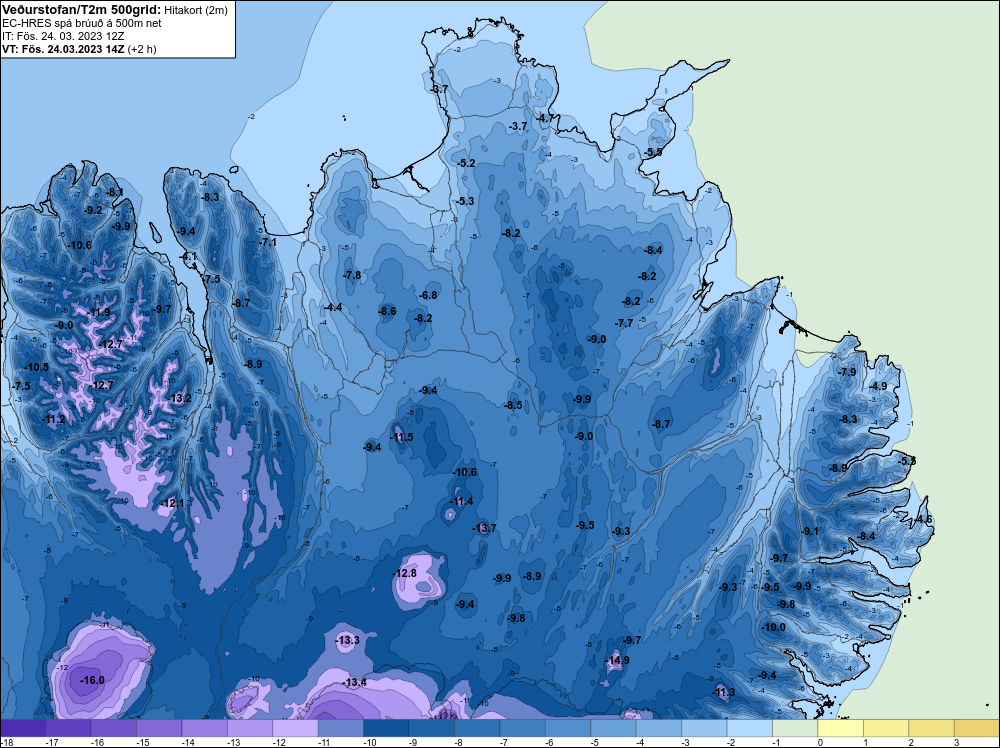Click the -9.2 temperature reading

93,210
